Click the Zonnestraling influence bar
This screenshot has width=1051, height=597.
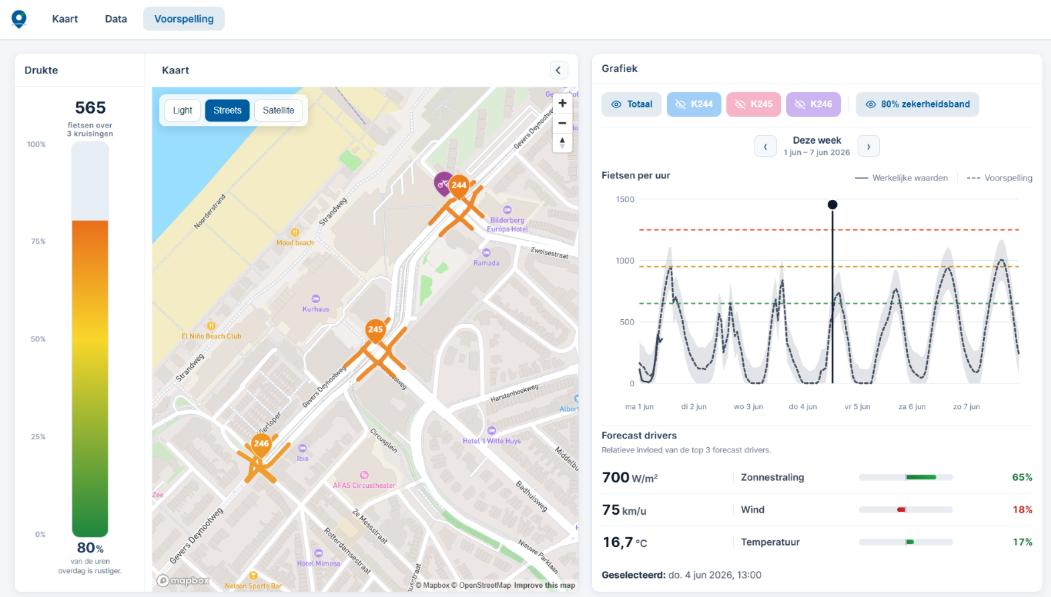[x=906, y=477]
